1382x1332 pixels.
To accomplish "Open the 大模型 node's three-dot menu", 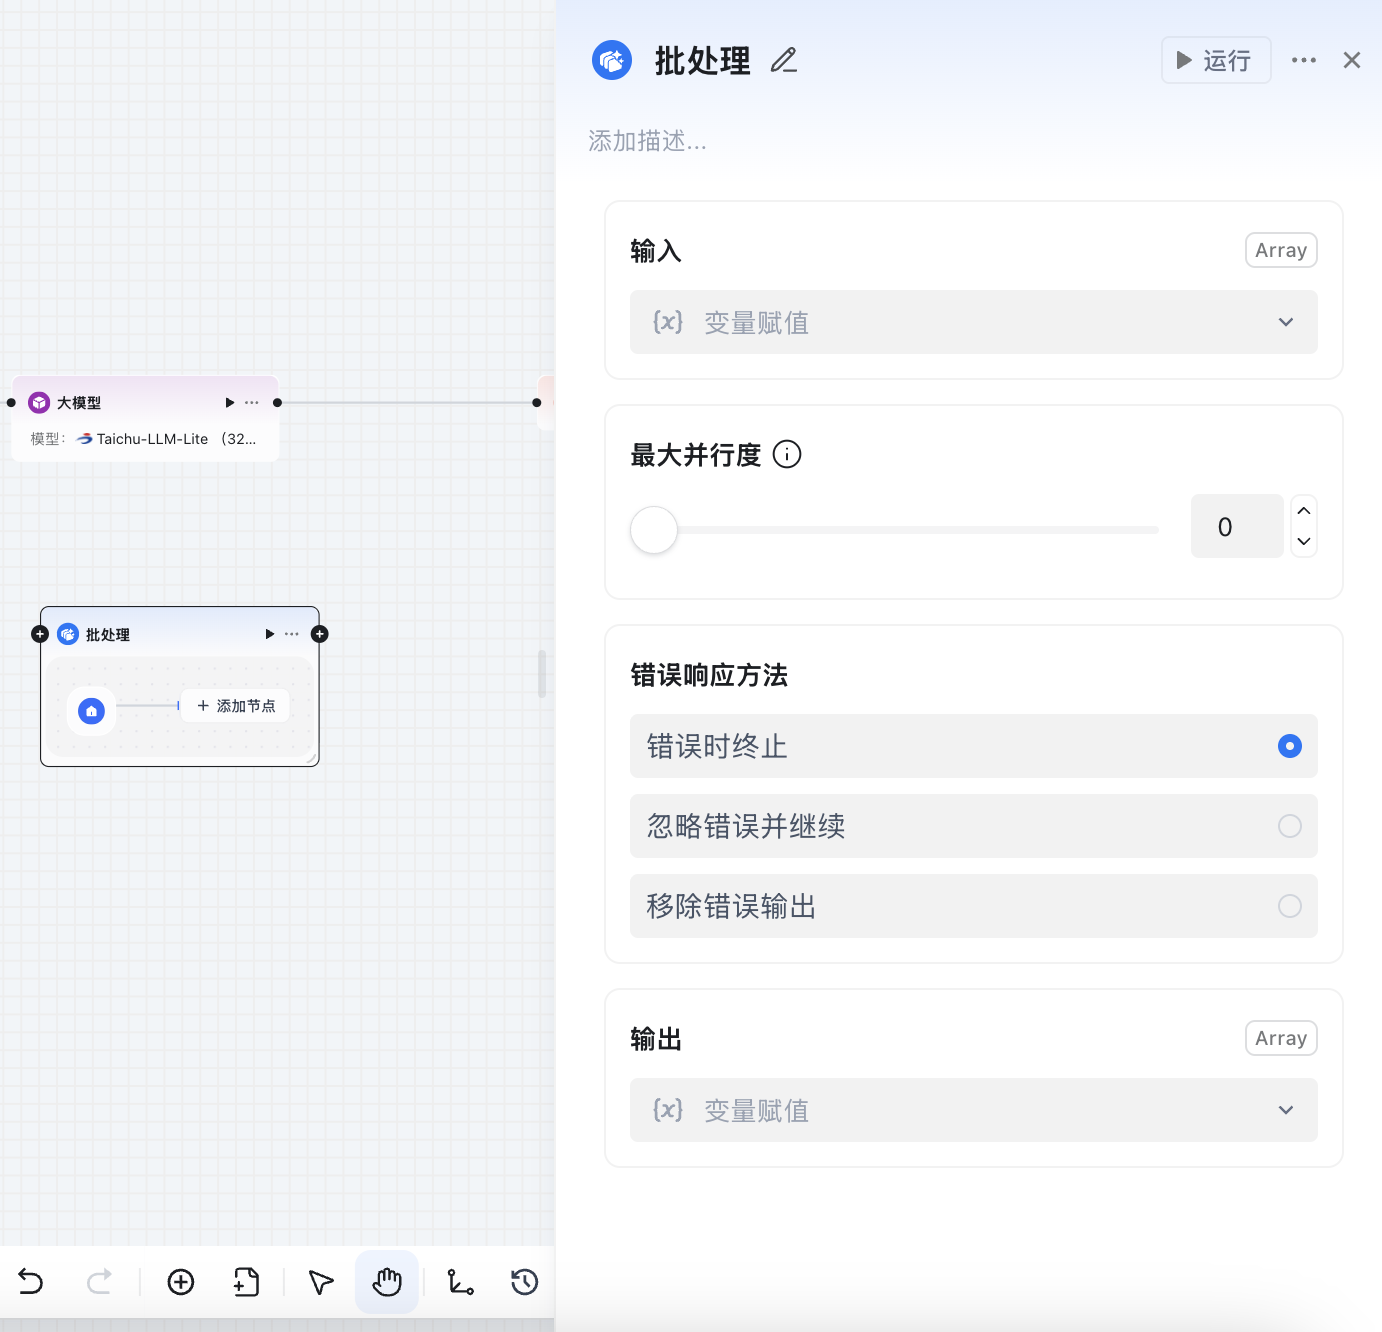I will click(252, 403).
